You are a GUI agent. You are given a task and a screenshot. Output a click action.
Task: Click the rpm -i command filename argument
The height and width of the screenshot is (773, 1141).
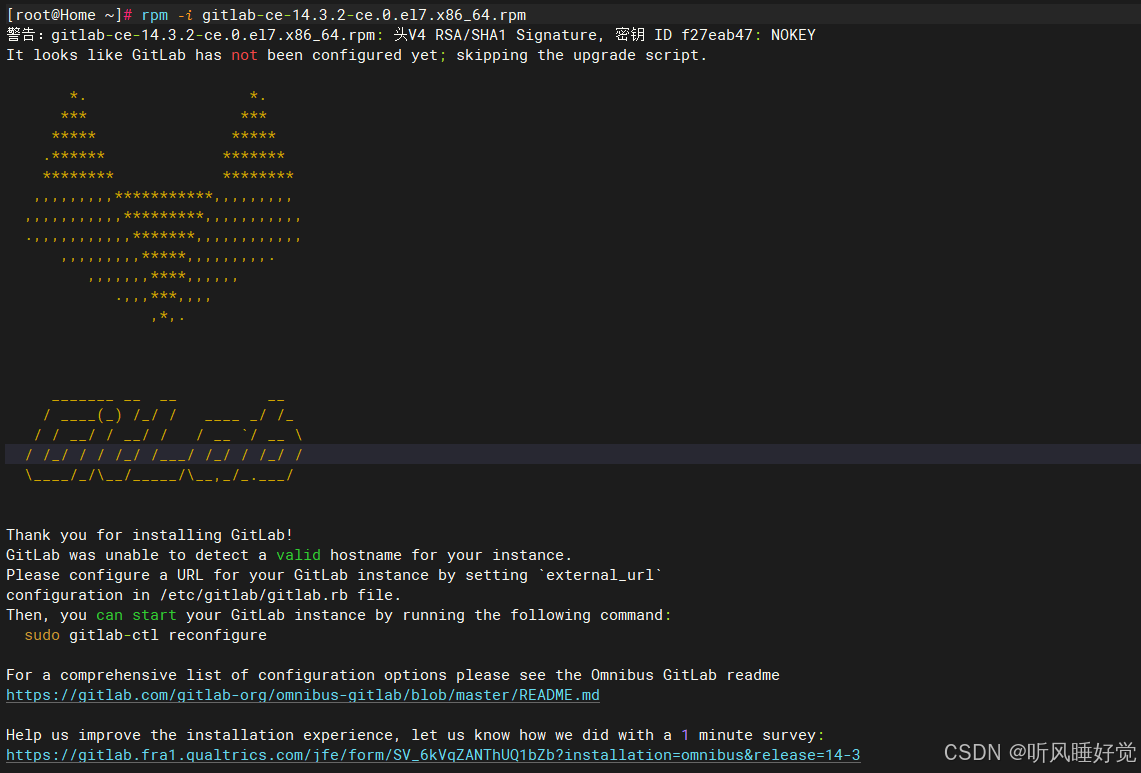point(363,15)
